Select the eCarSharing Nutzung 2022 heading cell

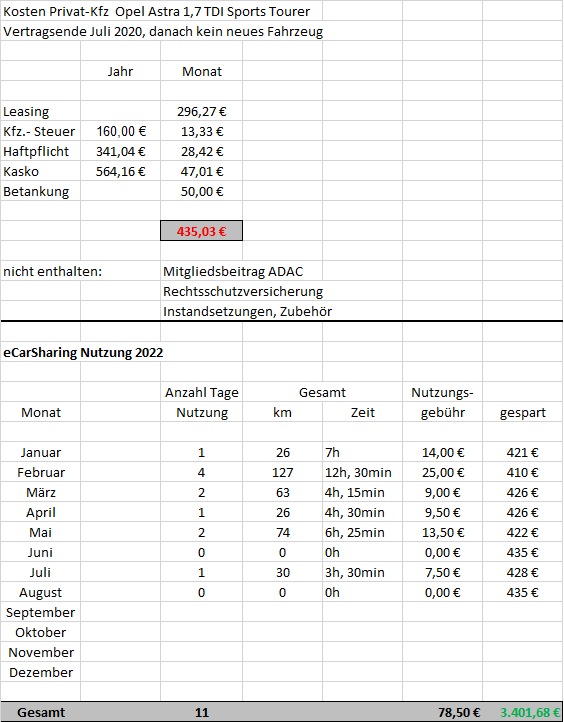tap(83, 352)
